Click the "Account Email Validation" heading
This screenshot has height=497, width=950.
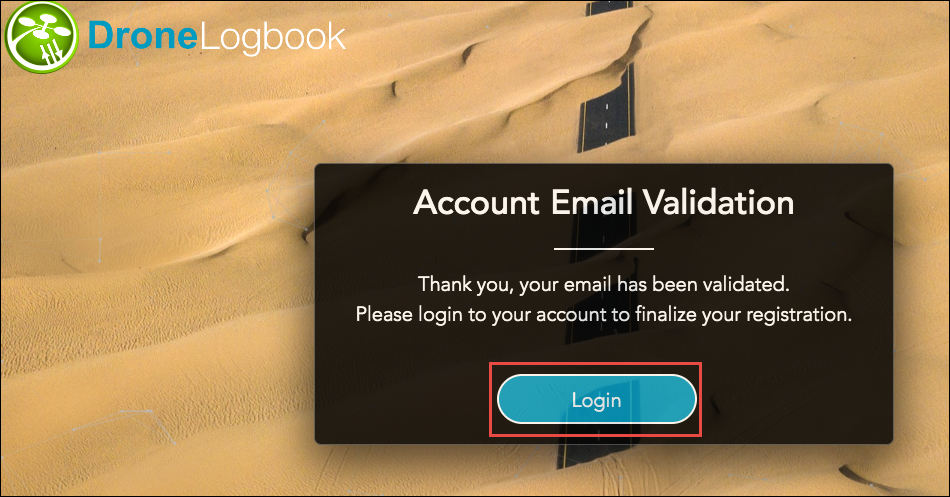[603, 202]
